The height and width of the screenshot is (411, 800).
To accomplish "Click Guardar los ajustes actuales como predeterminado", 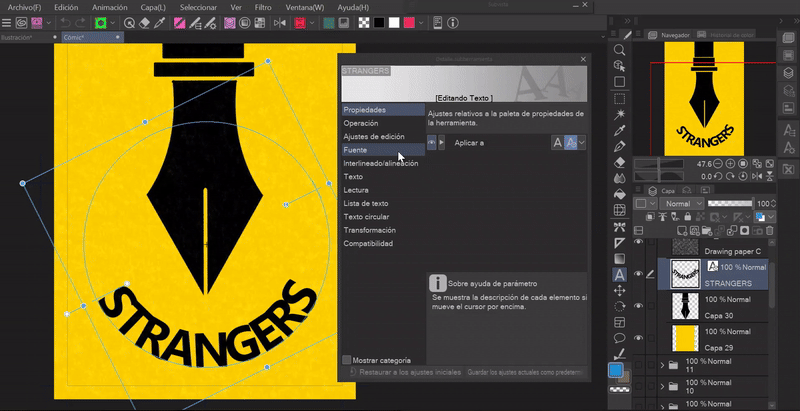I will [526, 372].
